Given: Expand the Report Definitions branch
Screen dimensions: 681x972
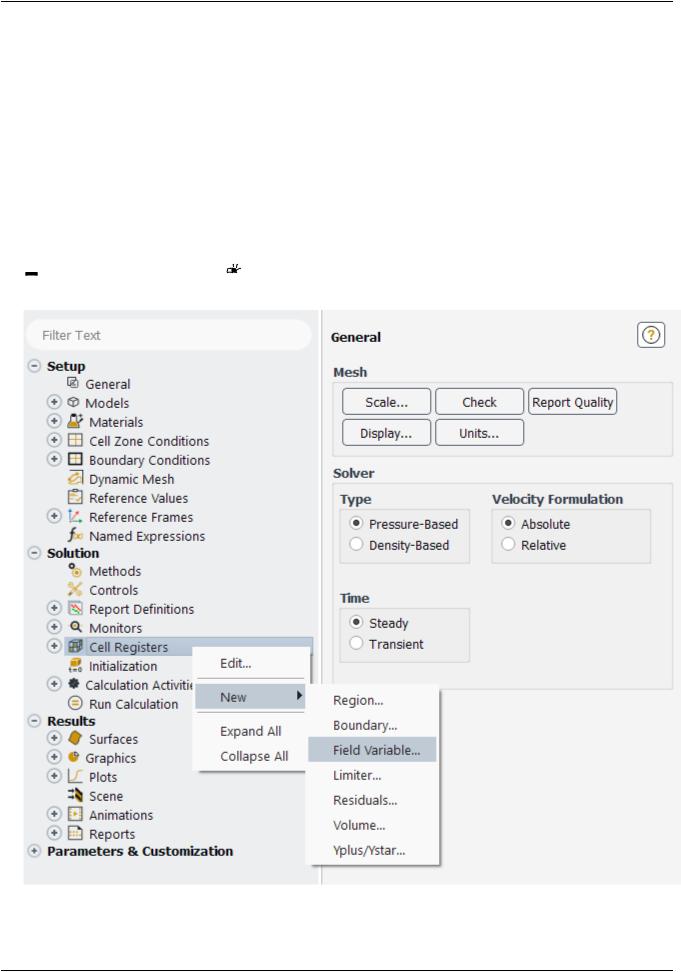Looking at the screenshot, I should point(55,608).
